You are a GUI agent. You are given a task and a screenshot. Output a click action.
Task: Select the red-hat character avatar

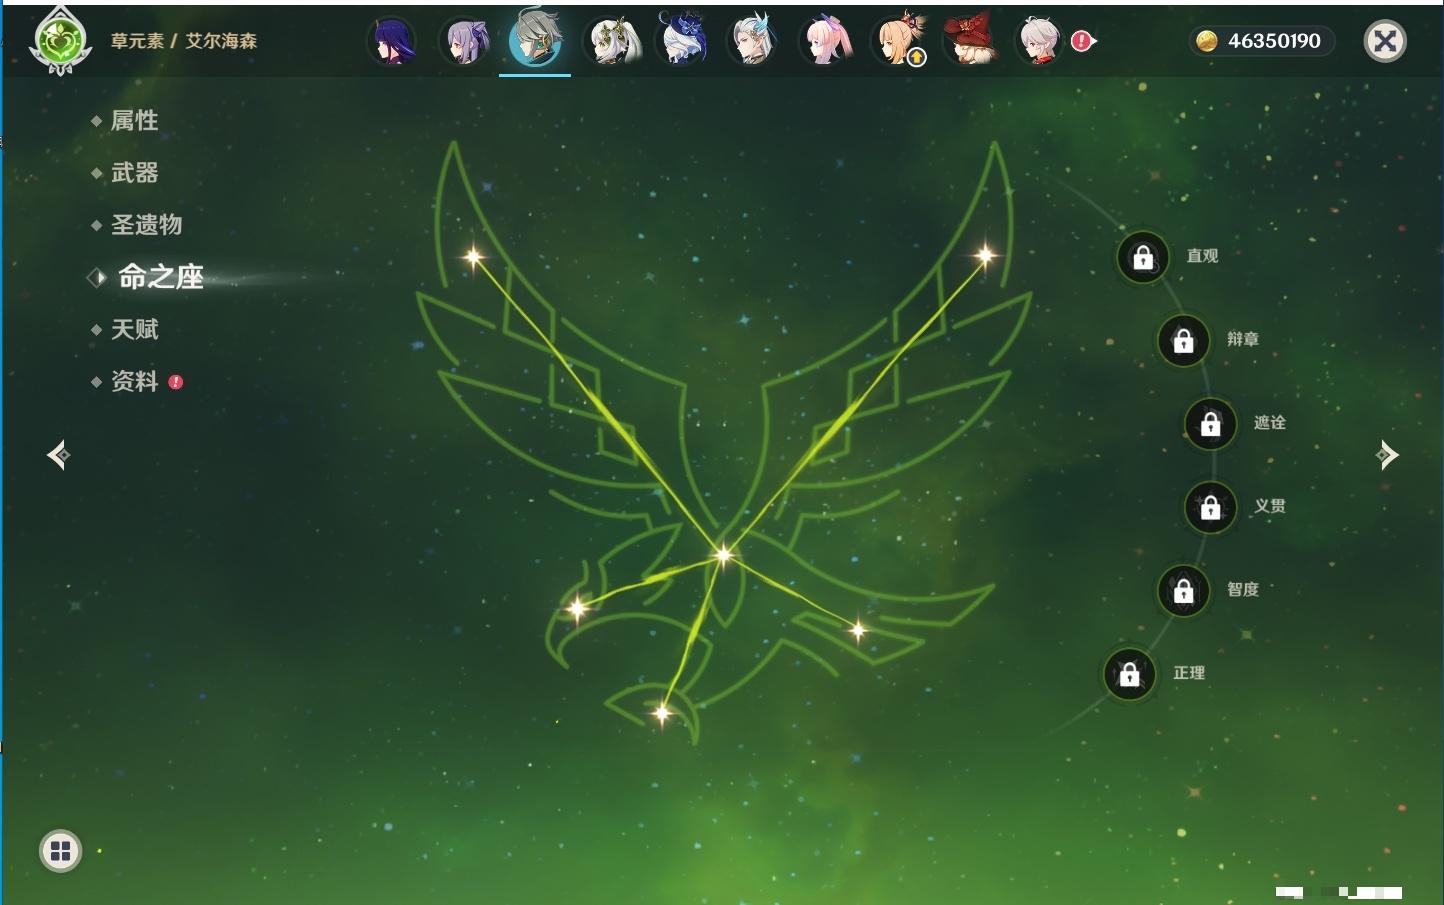click(970, 42)
